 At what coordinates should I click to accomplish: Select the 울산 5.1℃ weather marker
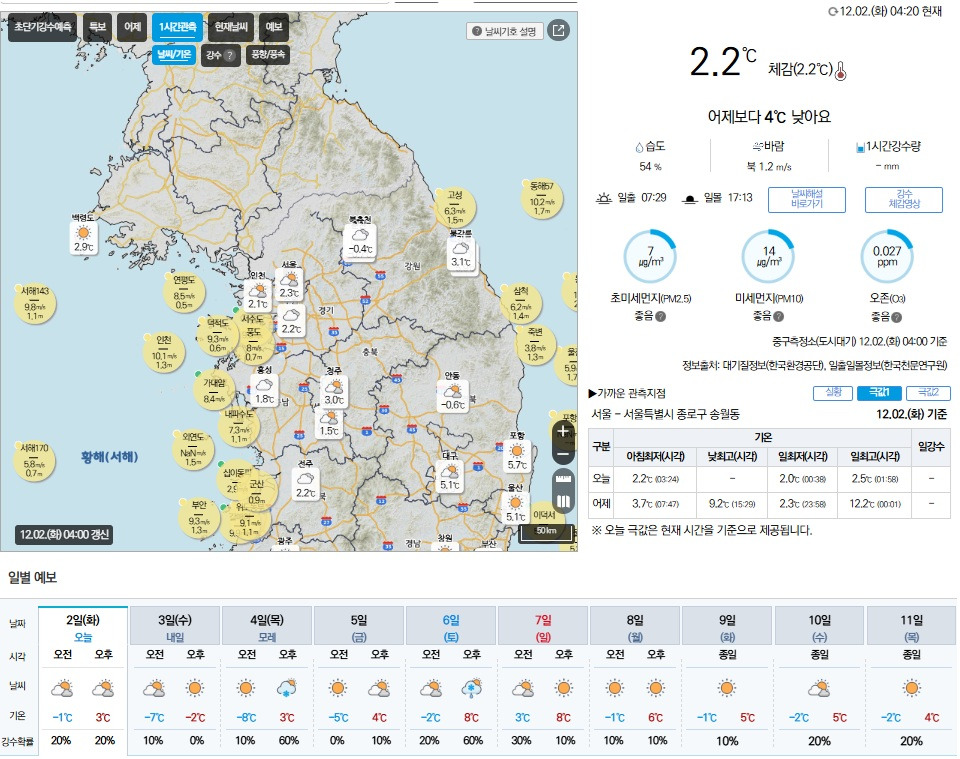pos(515,507)
